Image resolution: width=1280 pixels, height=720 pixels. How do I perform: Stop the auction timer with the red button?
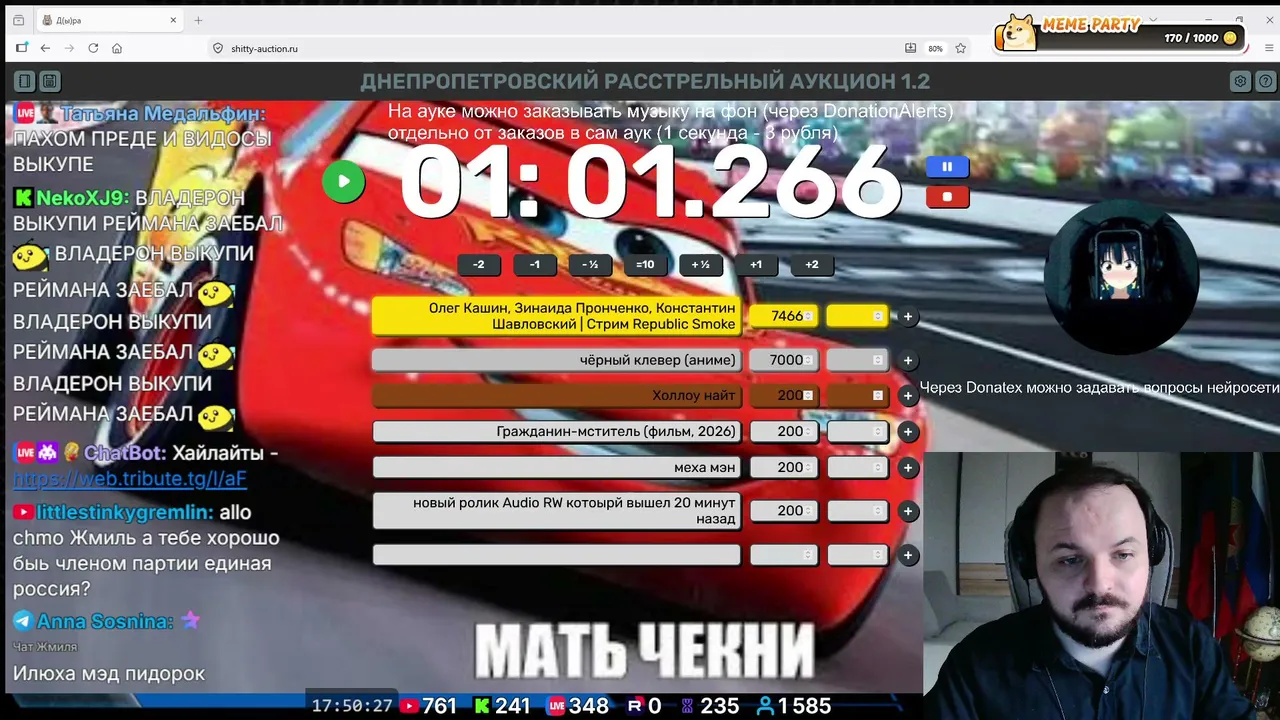pos(947,197)
